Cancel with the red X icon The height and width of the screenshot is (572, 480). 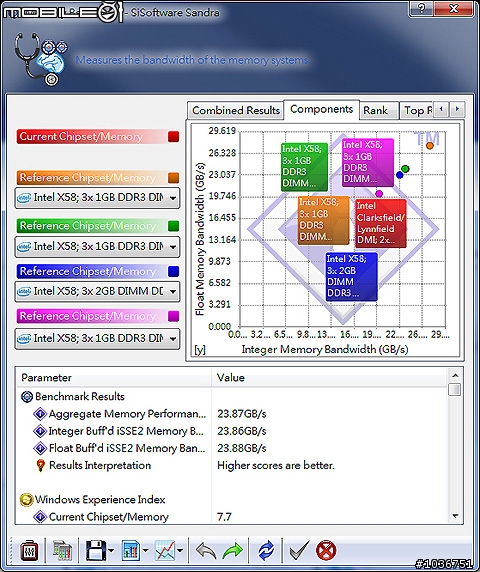coord(326,551)
